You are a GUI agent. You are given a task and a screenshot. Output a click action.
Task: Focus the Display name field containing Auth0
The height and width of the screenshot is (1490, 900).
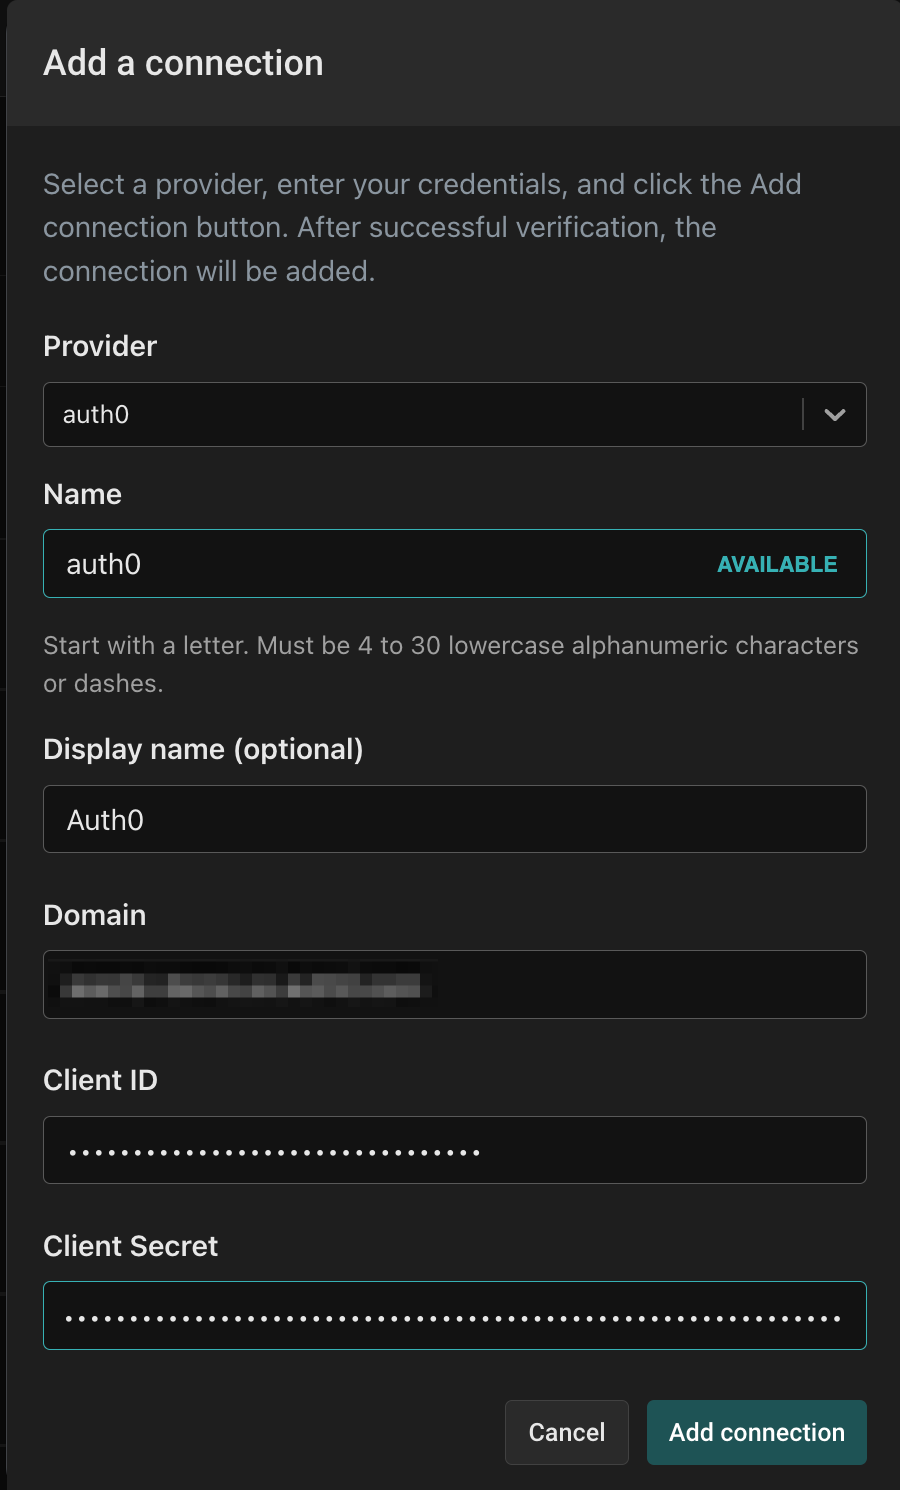455,819
